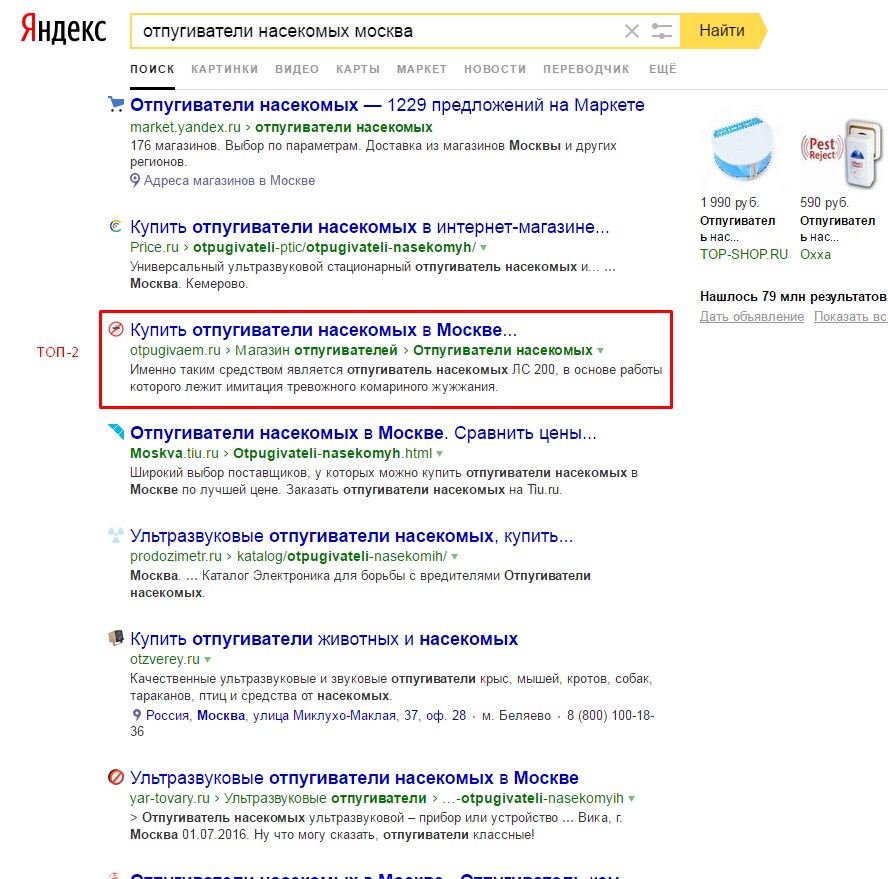
Task: Select the Поиск tab
Action: [152, 69]
